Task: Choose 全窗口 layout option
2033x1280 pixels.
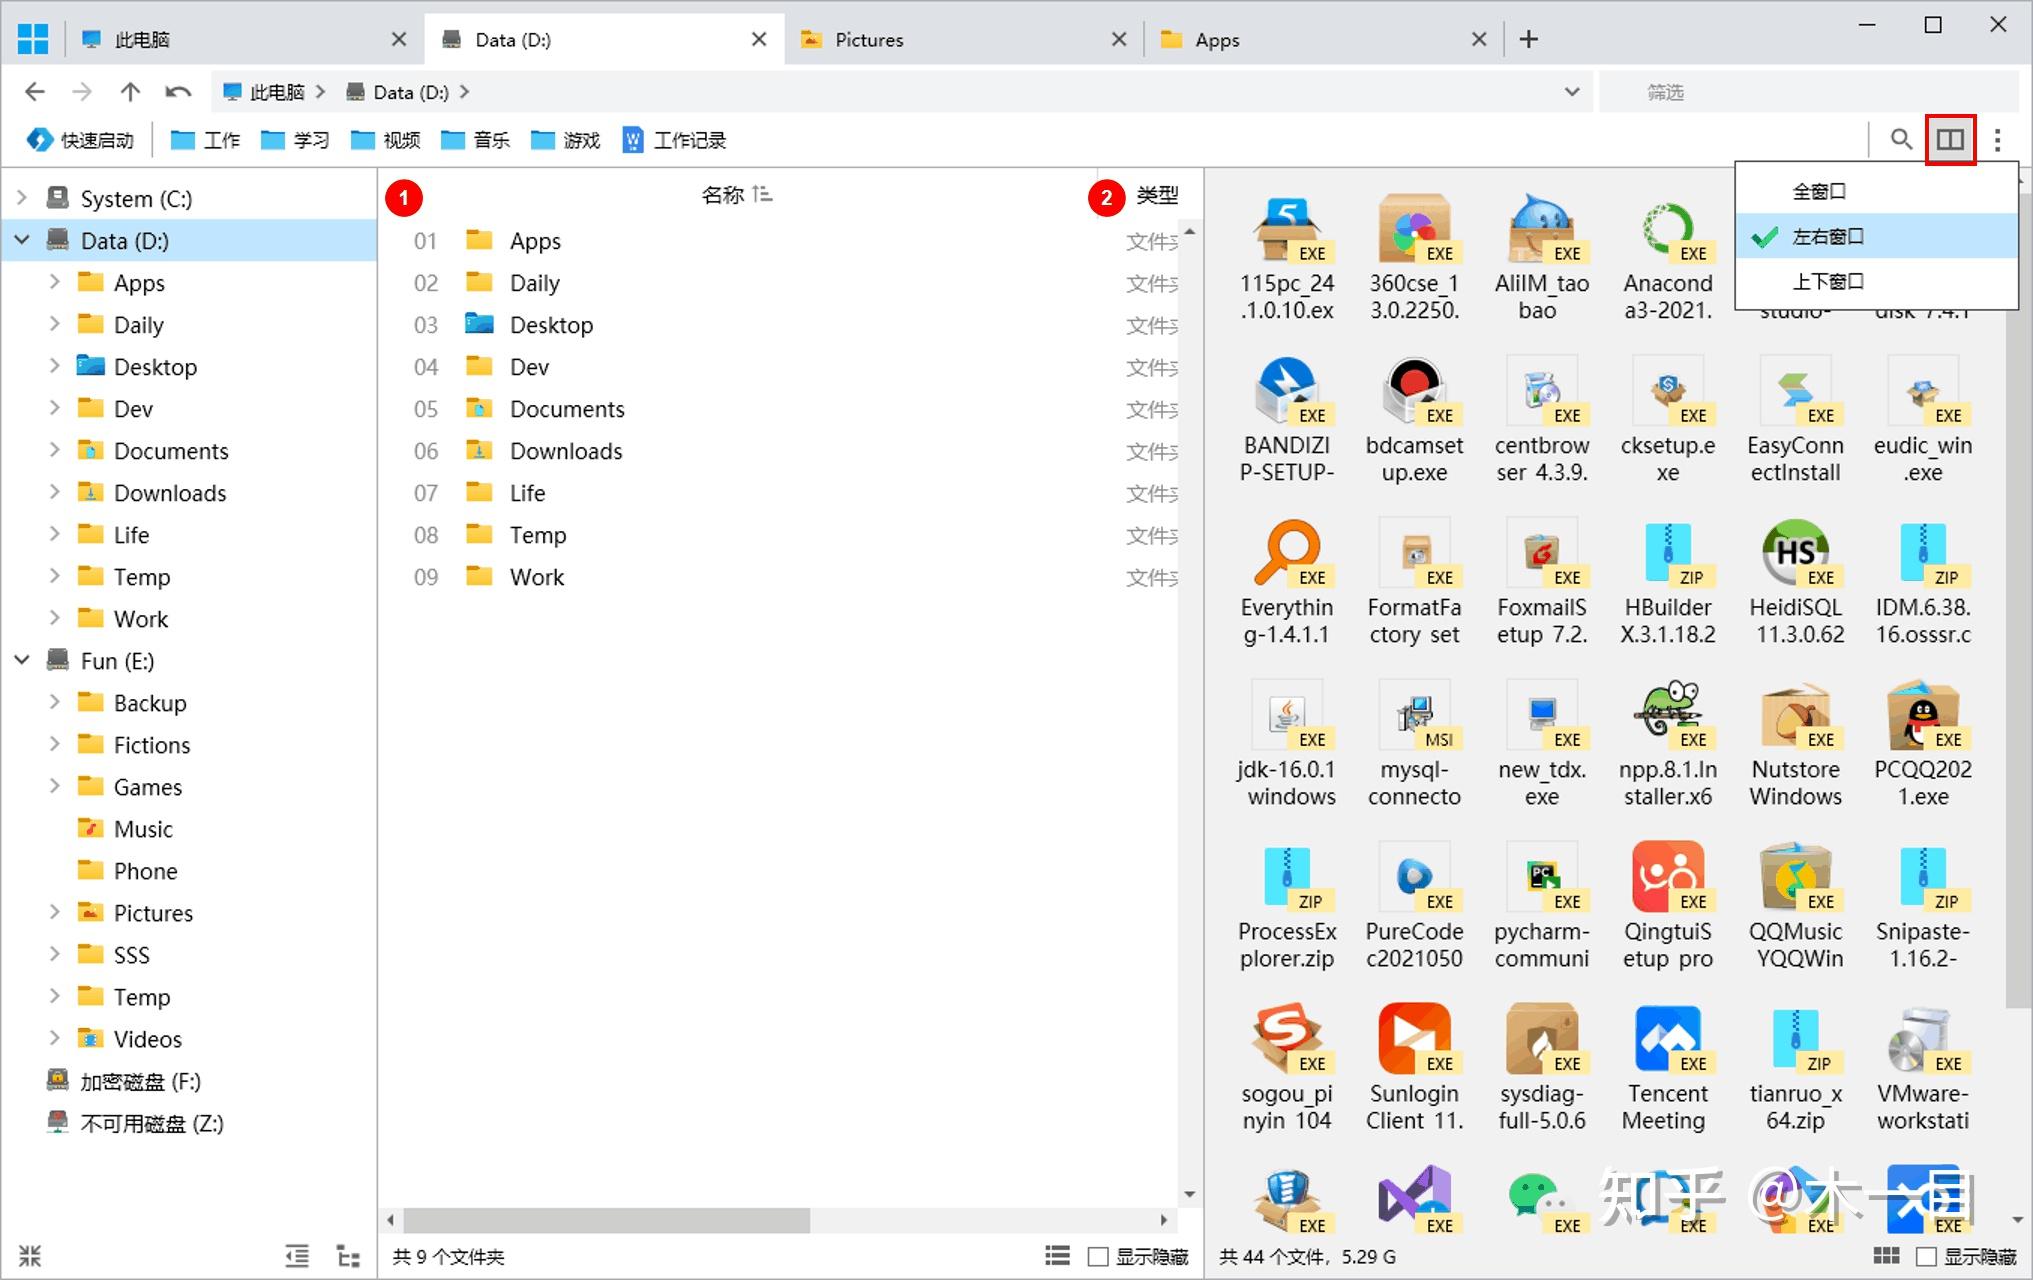Action: 1876,191
